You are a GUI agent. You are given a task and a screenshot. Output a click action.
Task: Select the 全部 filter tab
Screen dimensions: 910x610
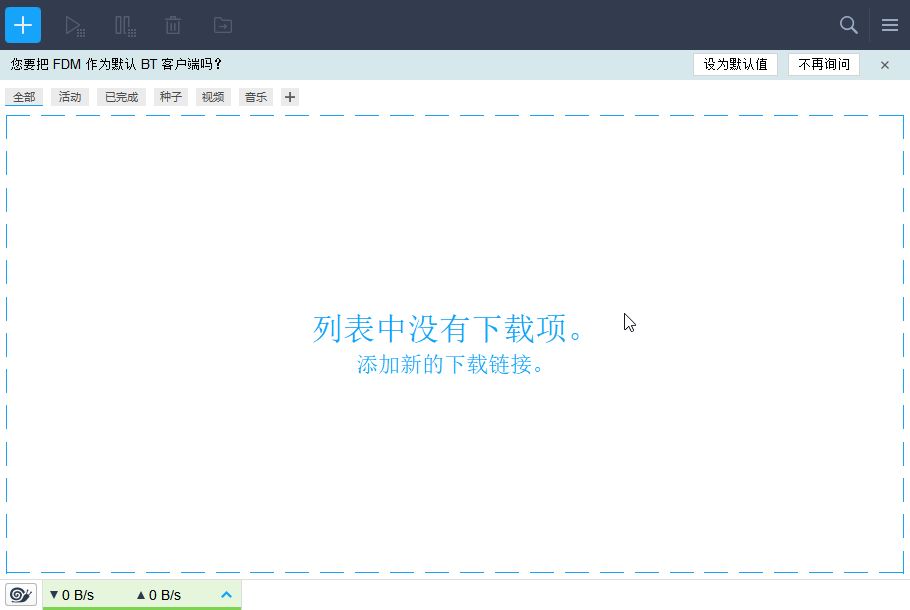(x=24, y=97)
